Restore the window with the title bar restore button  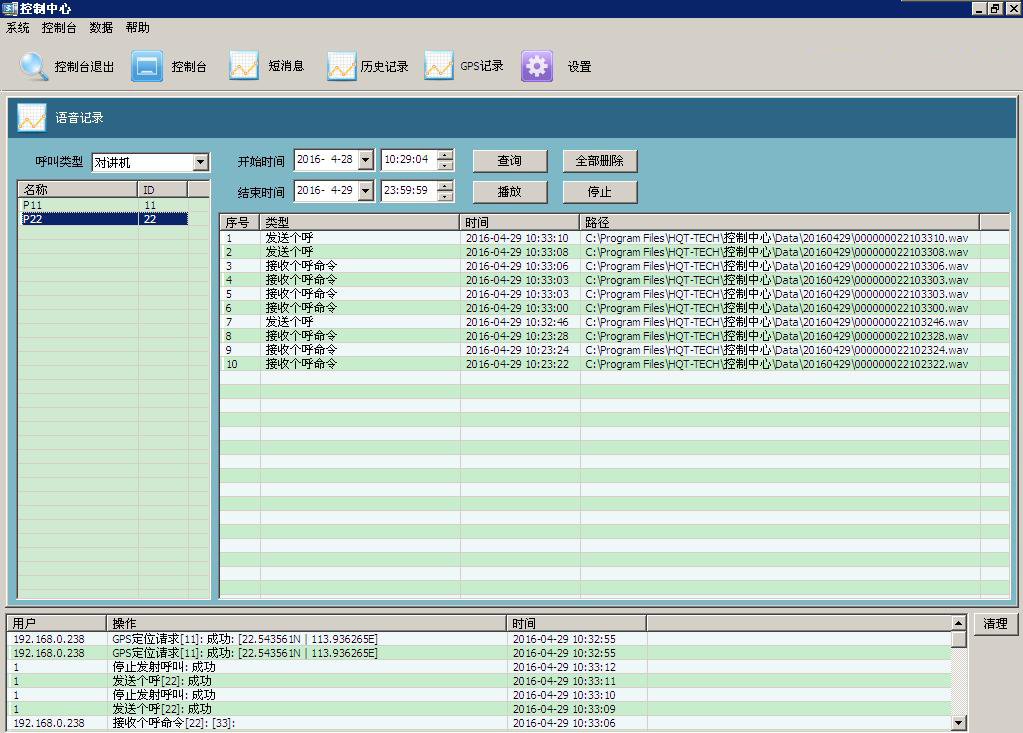click(995, 8)
